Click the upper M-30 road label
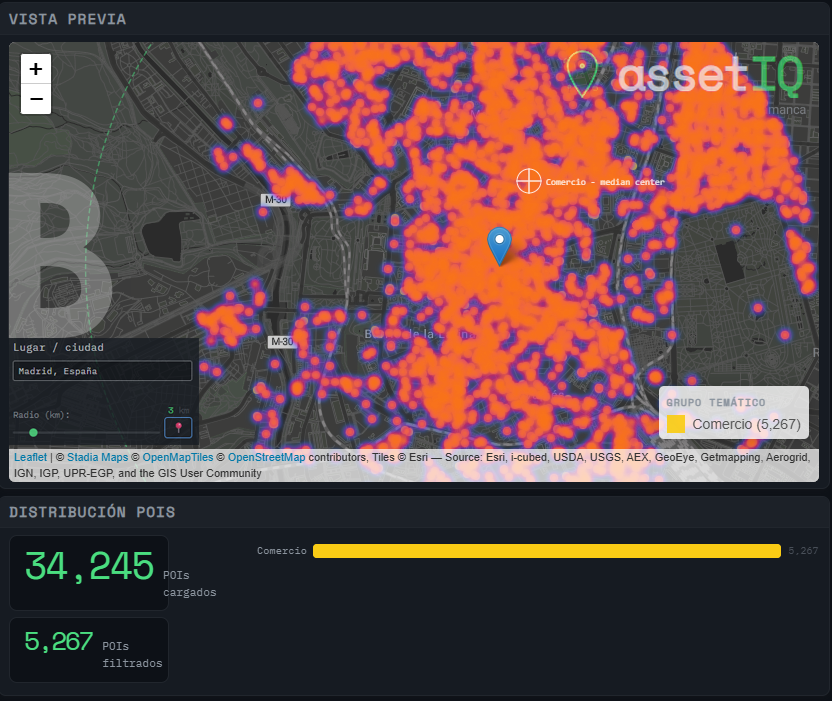Viewport: 832px width, 701px height. (275, 200)
